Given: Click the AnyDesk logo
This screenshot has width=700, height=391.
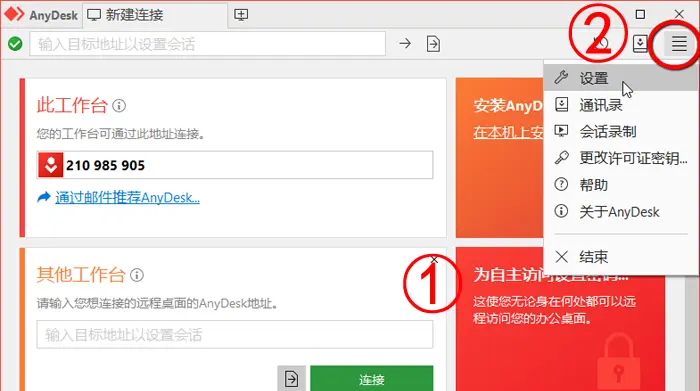Looking at the screenshot, I should point(14,14).
